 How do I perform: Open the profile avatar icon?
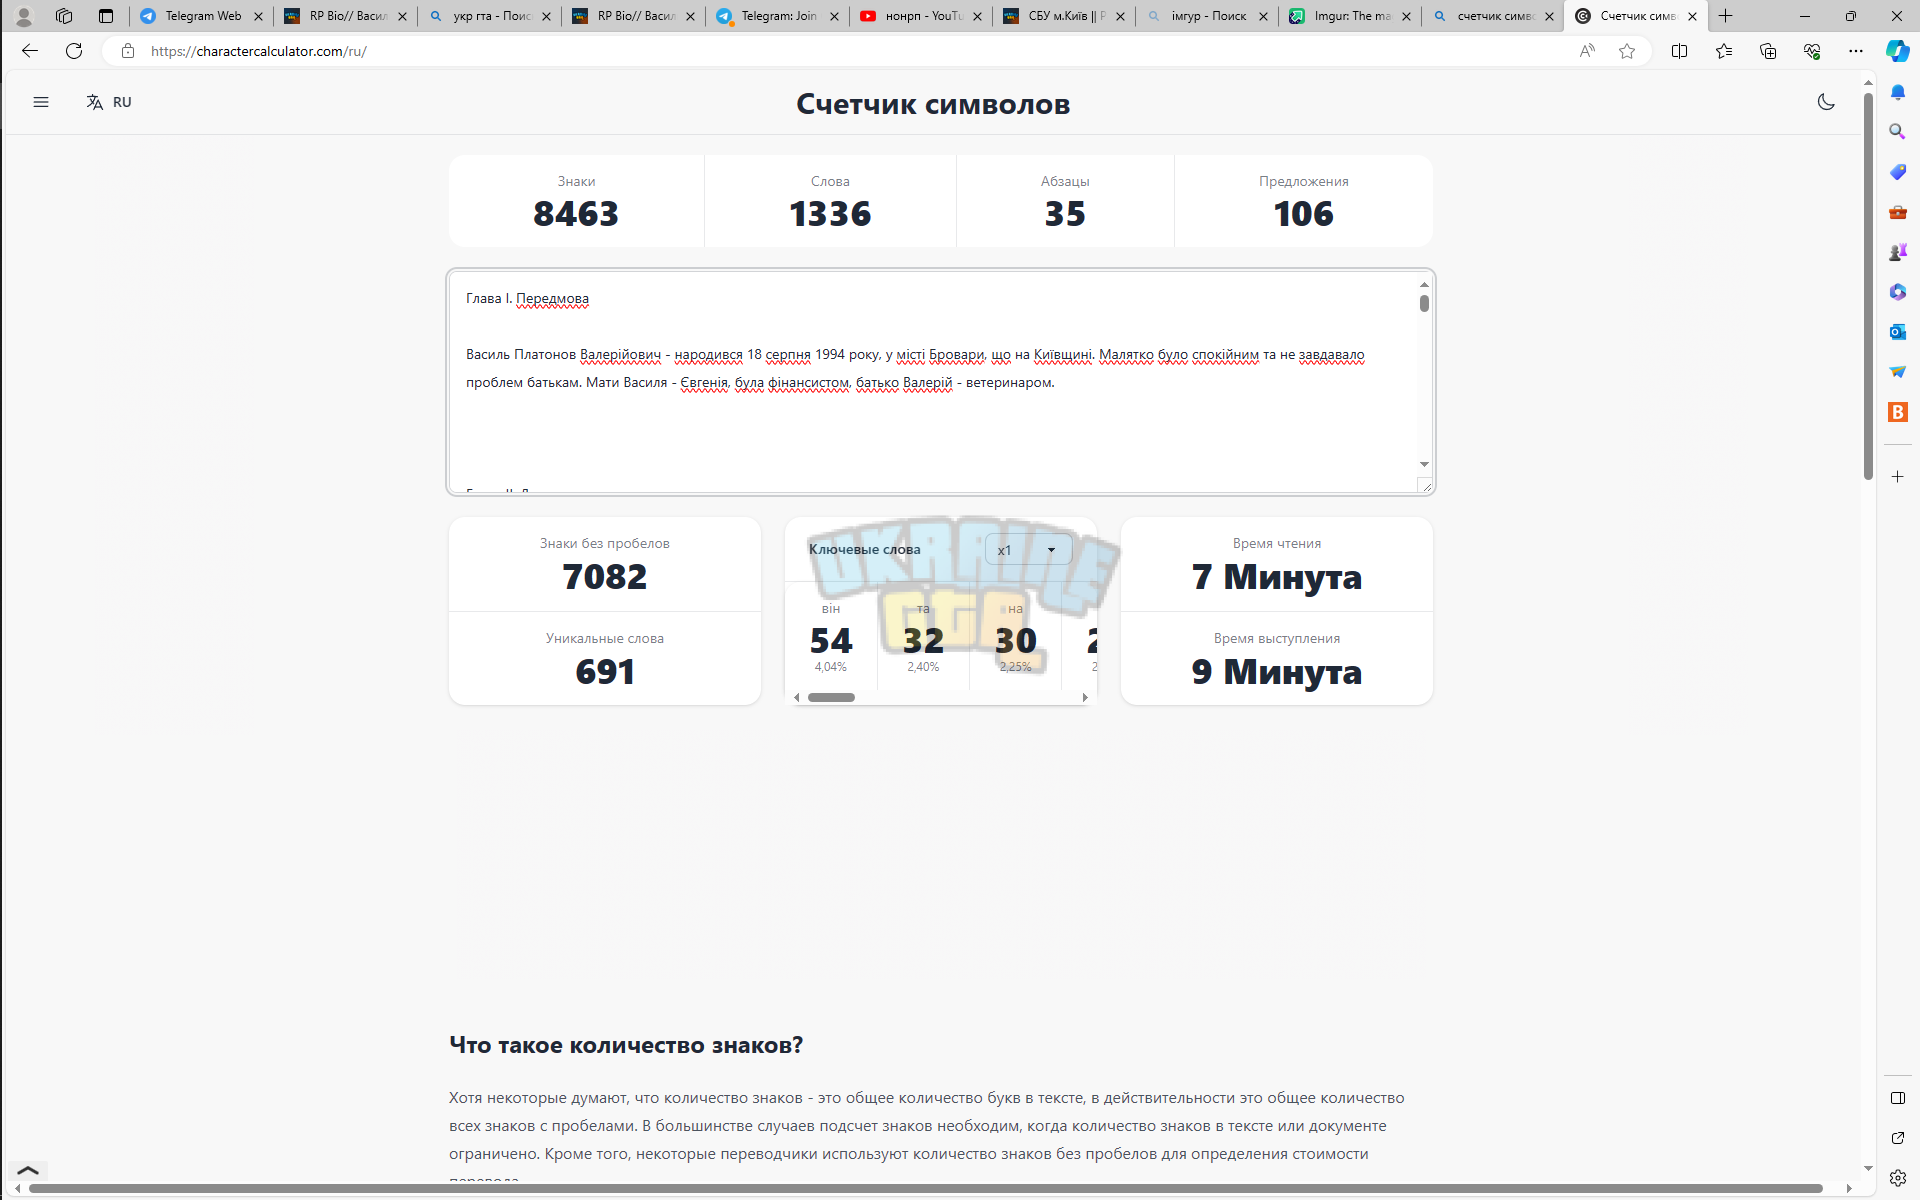tap(24, 16)
